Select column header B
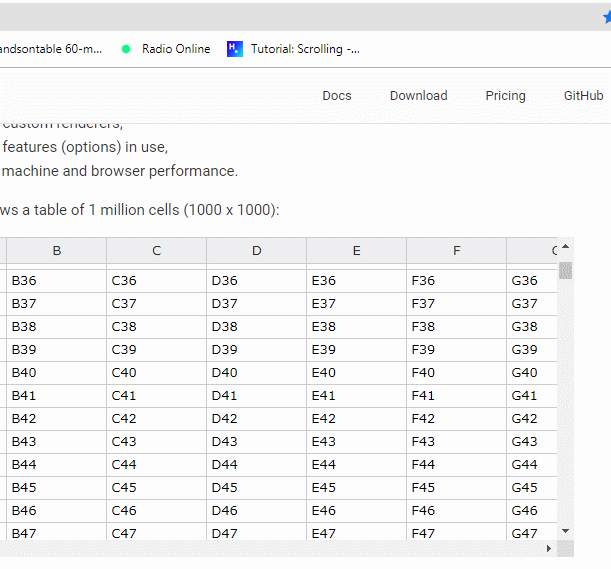The width and height of the screenshot is (611, 569). pos(57,251)
